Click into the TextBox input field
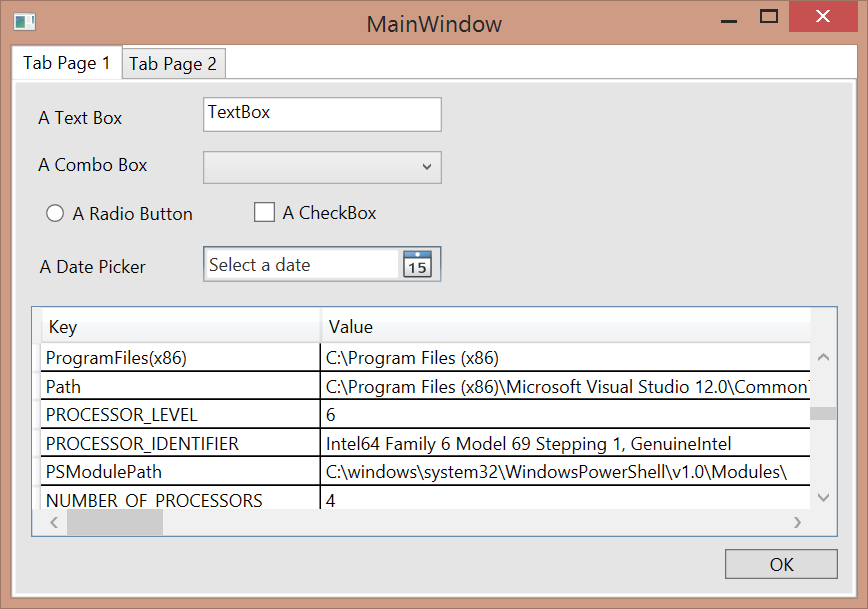868x609 pixels. [322, 114]
